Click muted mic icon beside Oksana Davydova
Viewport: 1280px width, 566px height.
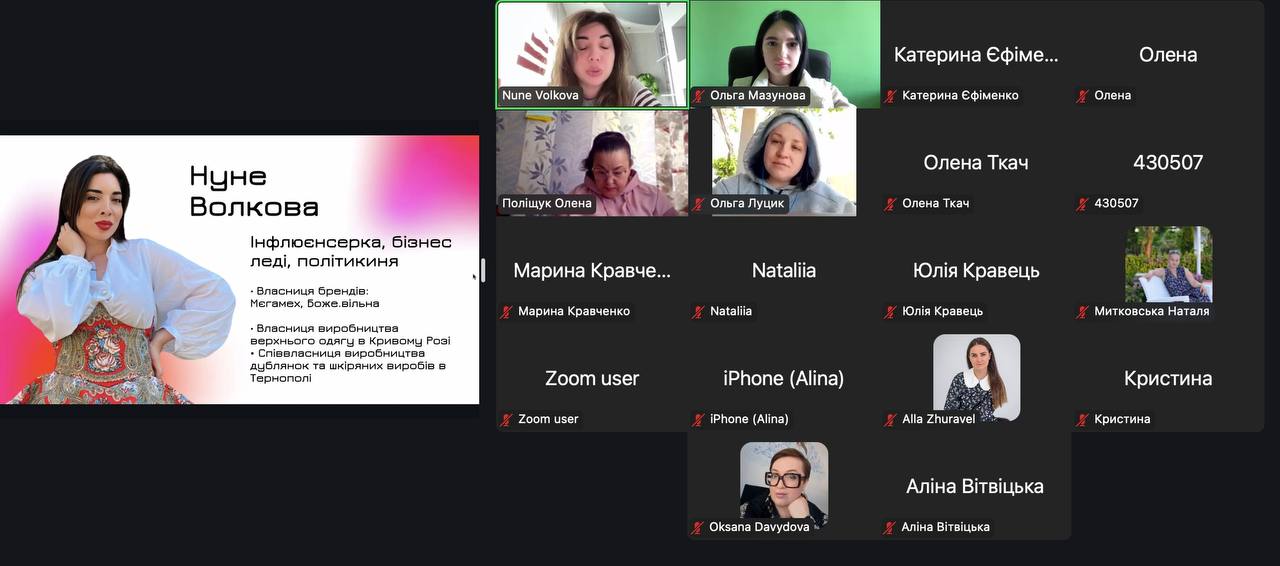click(698, 528)
